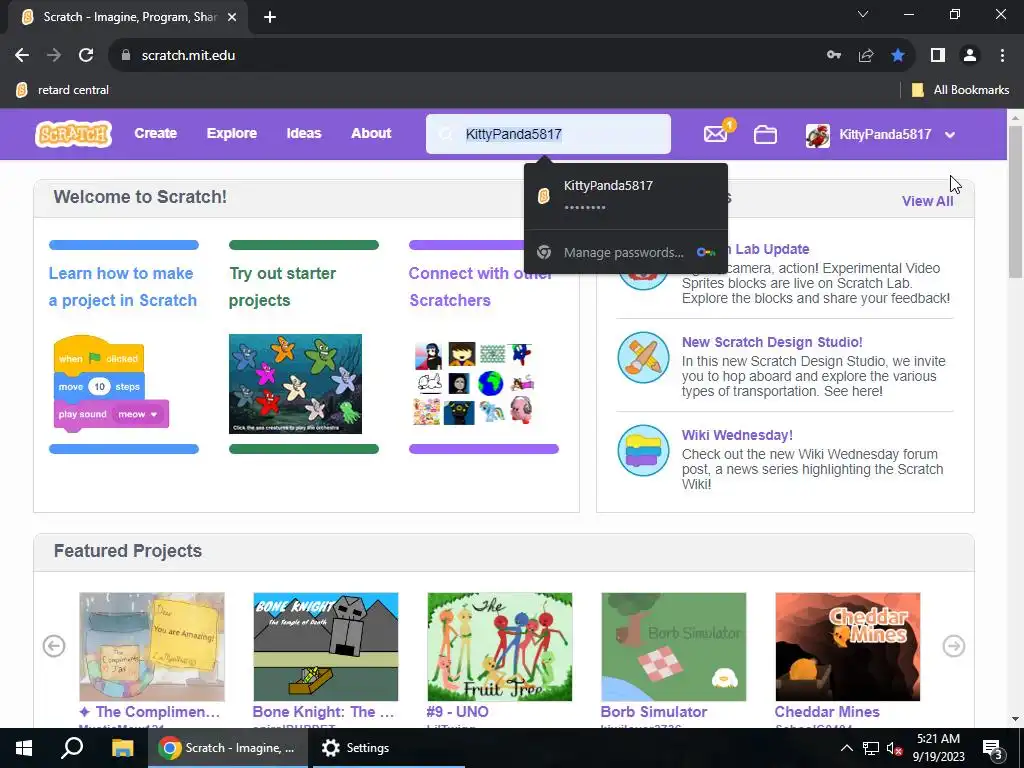Click Bone Knight project title link
Image resolution: width=1024 pixels, height=768 pixels.
pos(323,712)
